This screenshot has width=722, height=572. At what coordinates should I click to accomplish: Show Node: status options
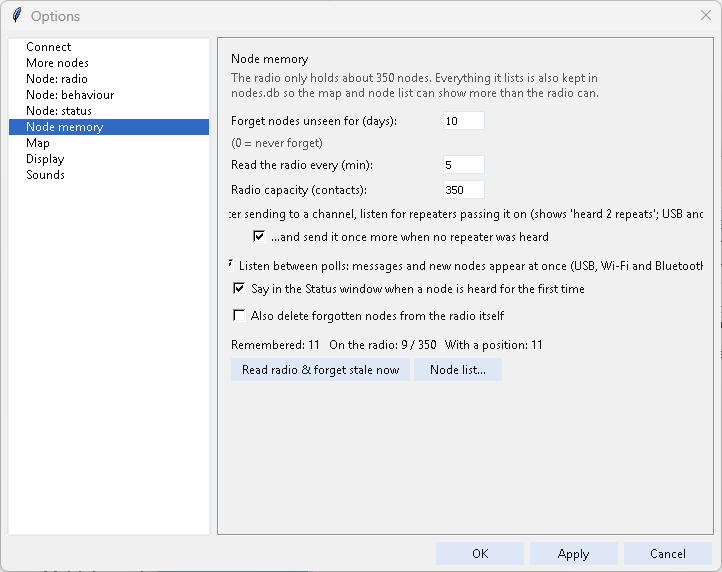[x=109, y=111]
